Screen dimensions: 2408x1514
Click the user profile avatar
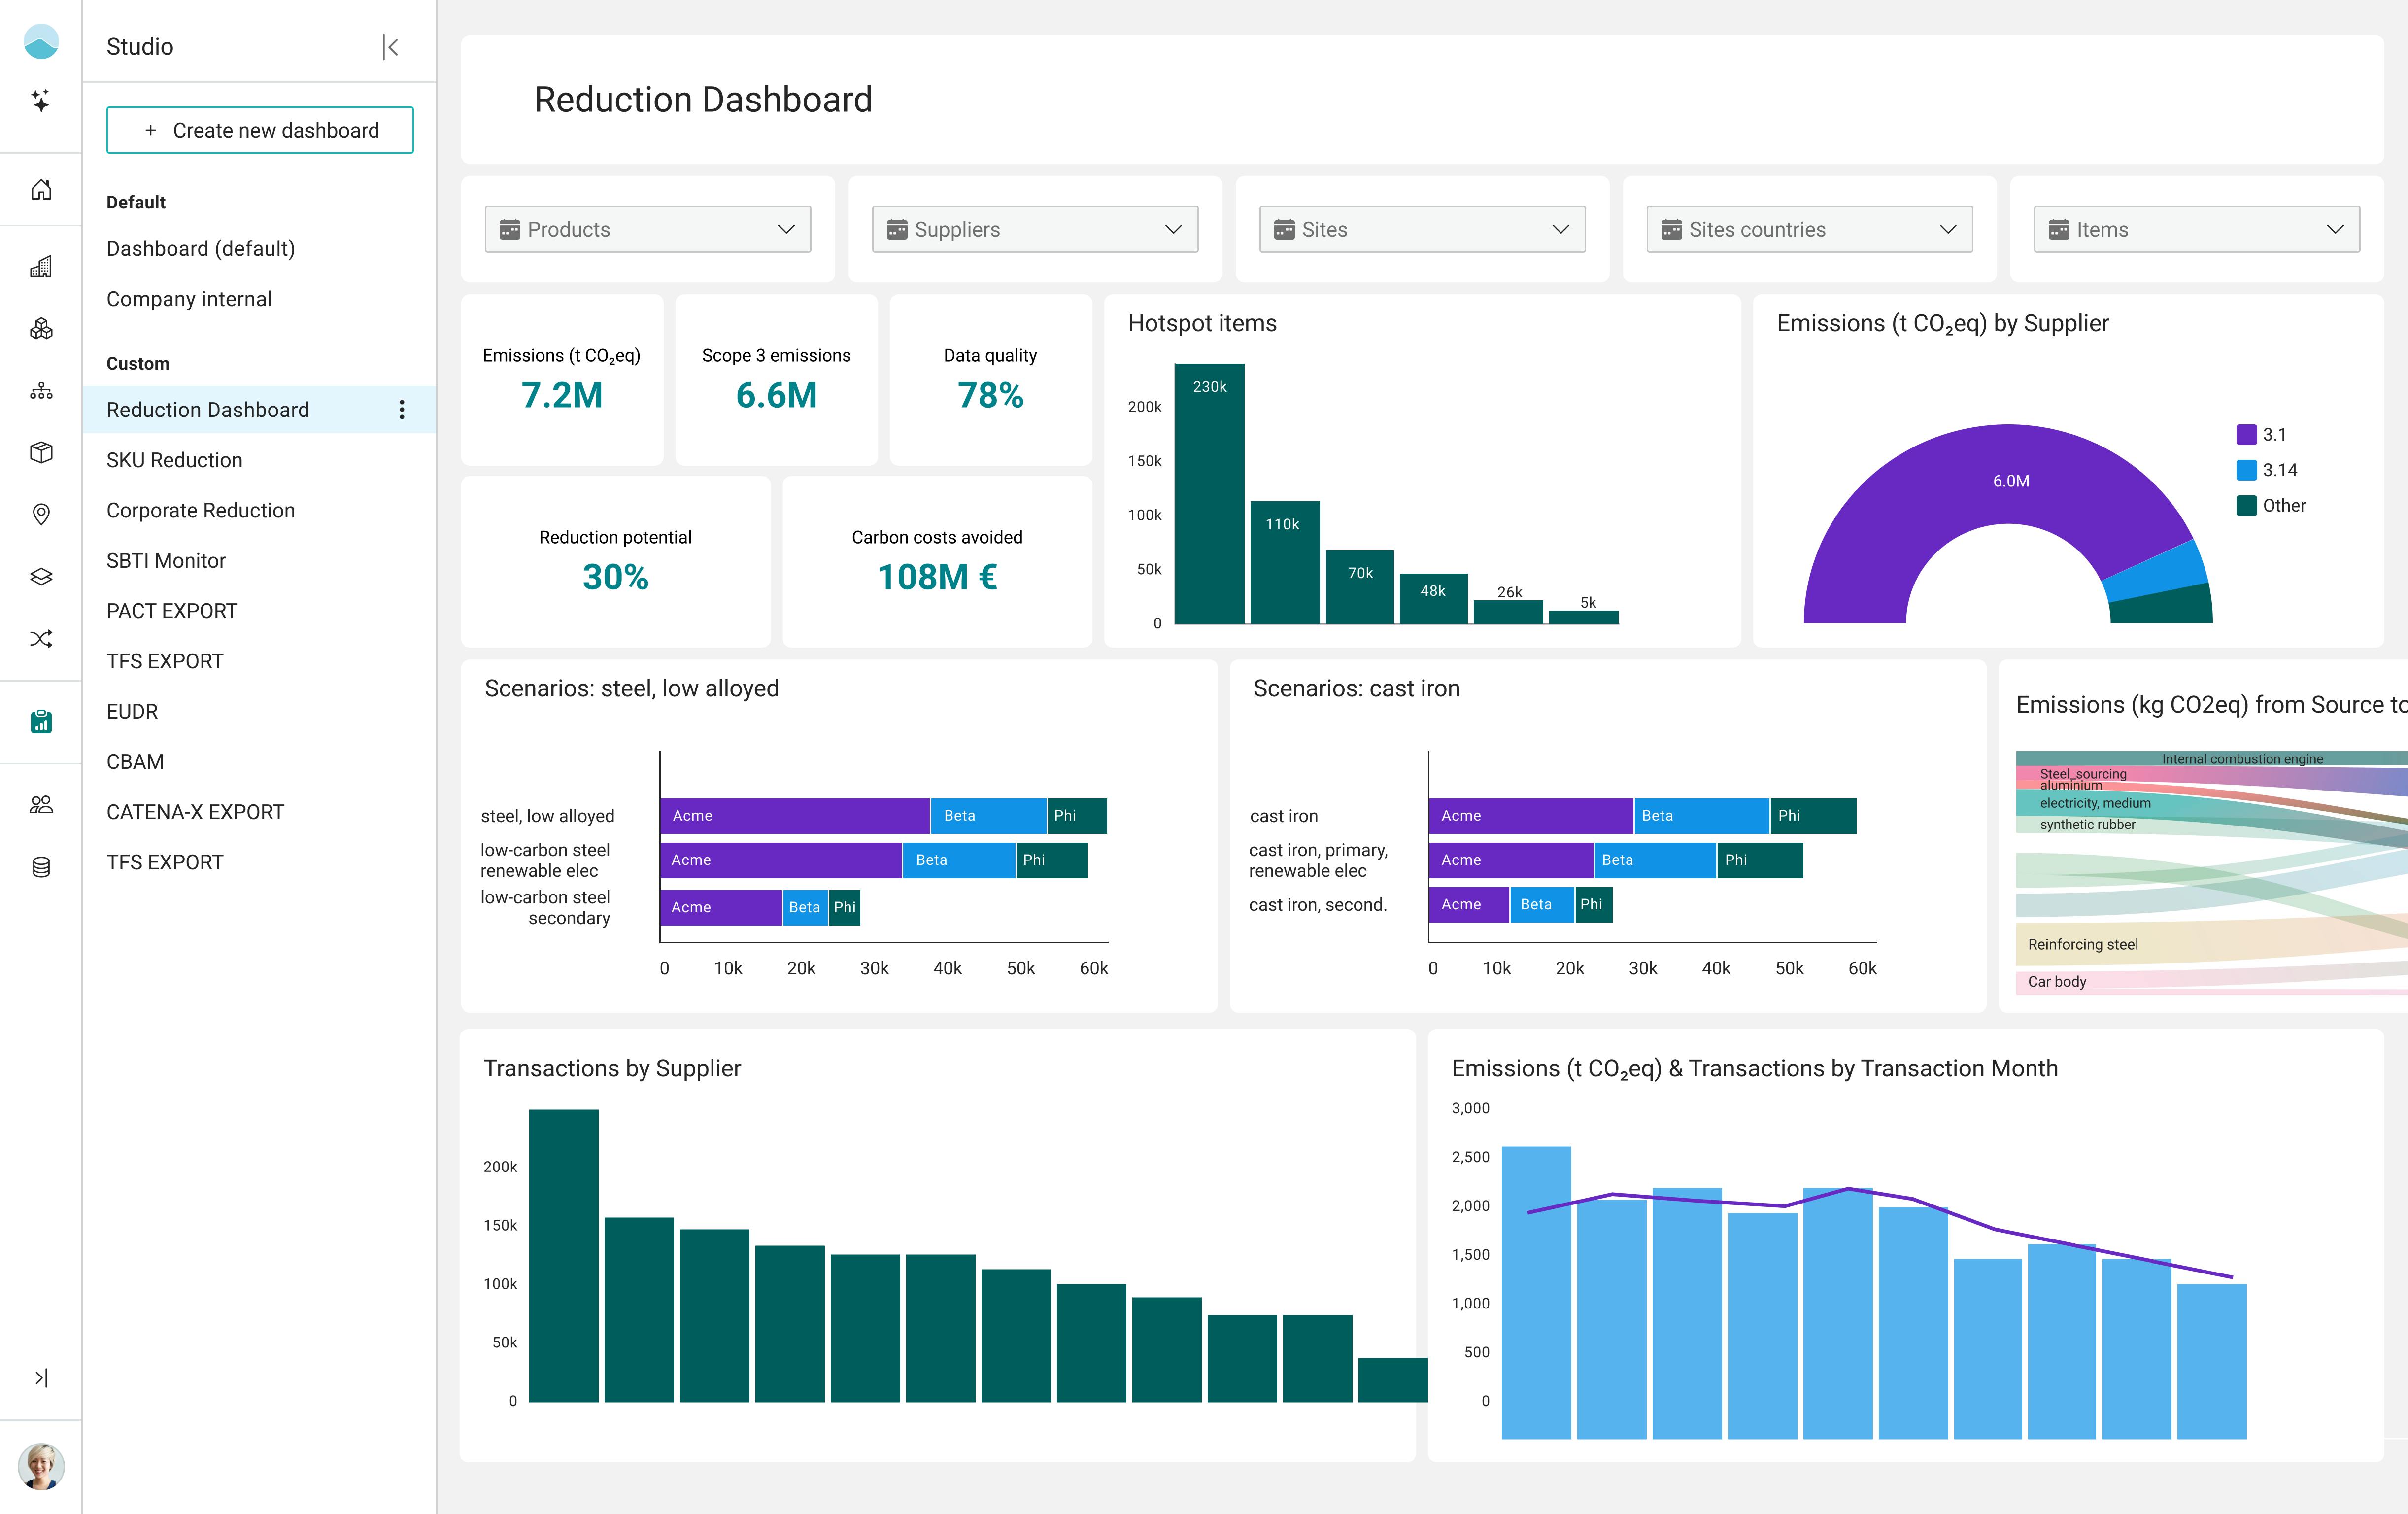point(41,1466)
